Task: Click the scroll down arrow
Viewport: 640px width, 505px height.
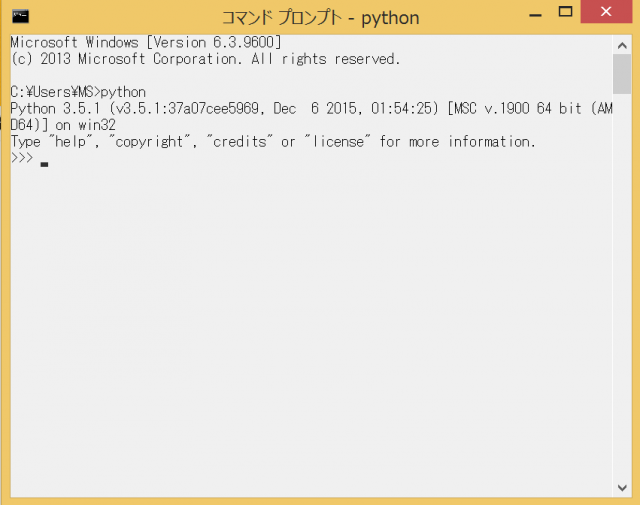Action: click(x=621, y=486)
